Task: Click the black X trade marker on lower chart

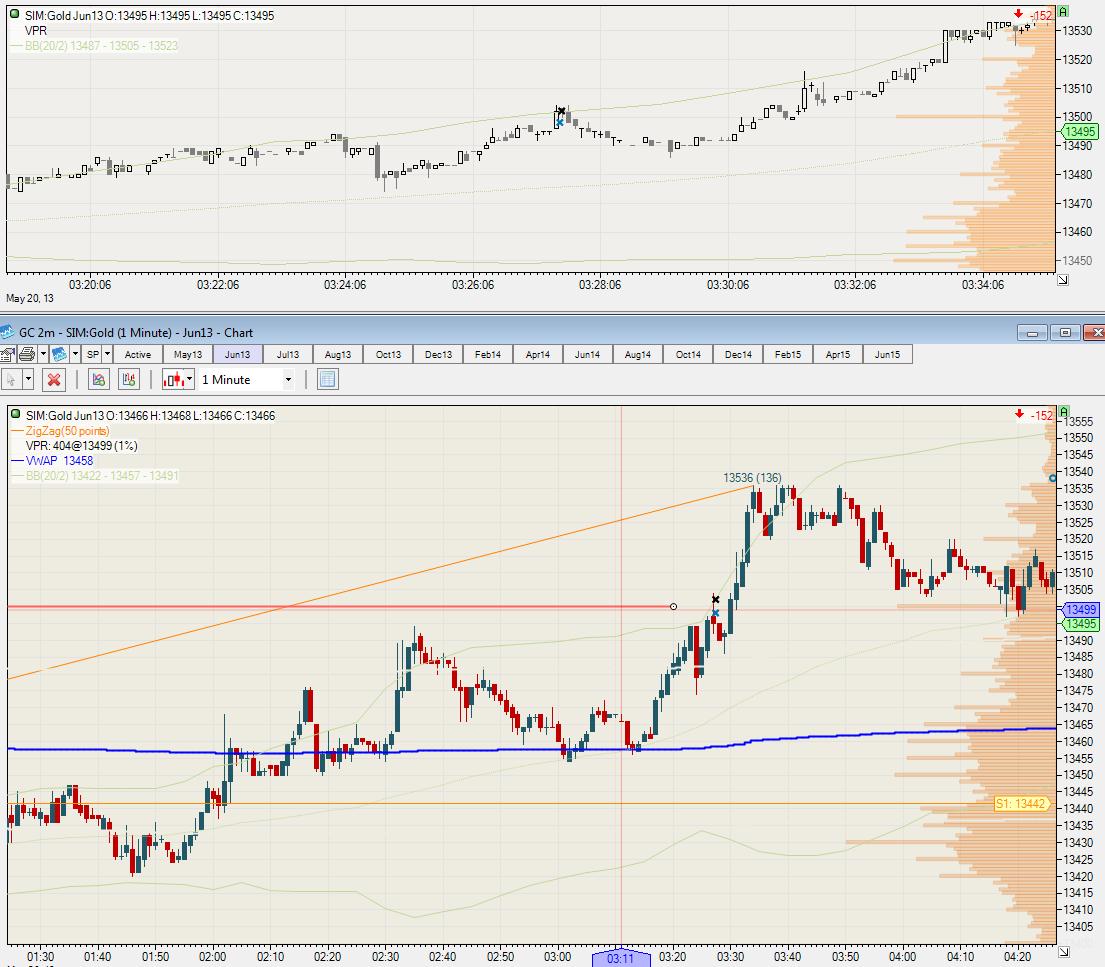Action: click(715, 600)
